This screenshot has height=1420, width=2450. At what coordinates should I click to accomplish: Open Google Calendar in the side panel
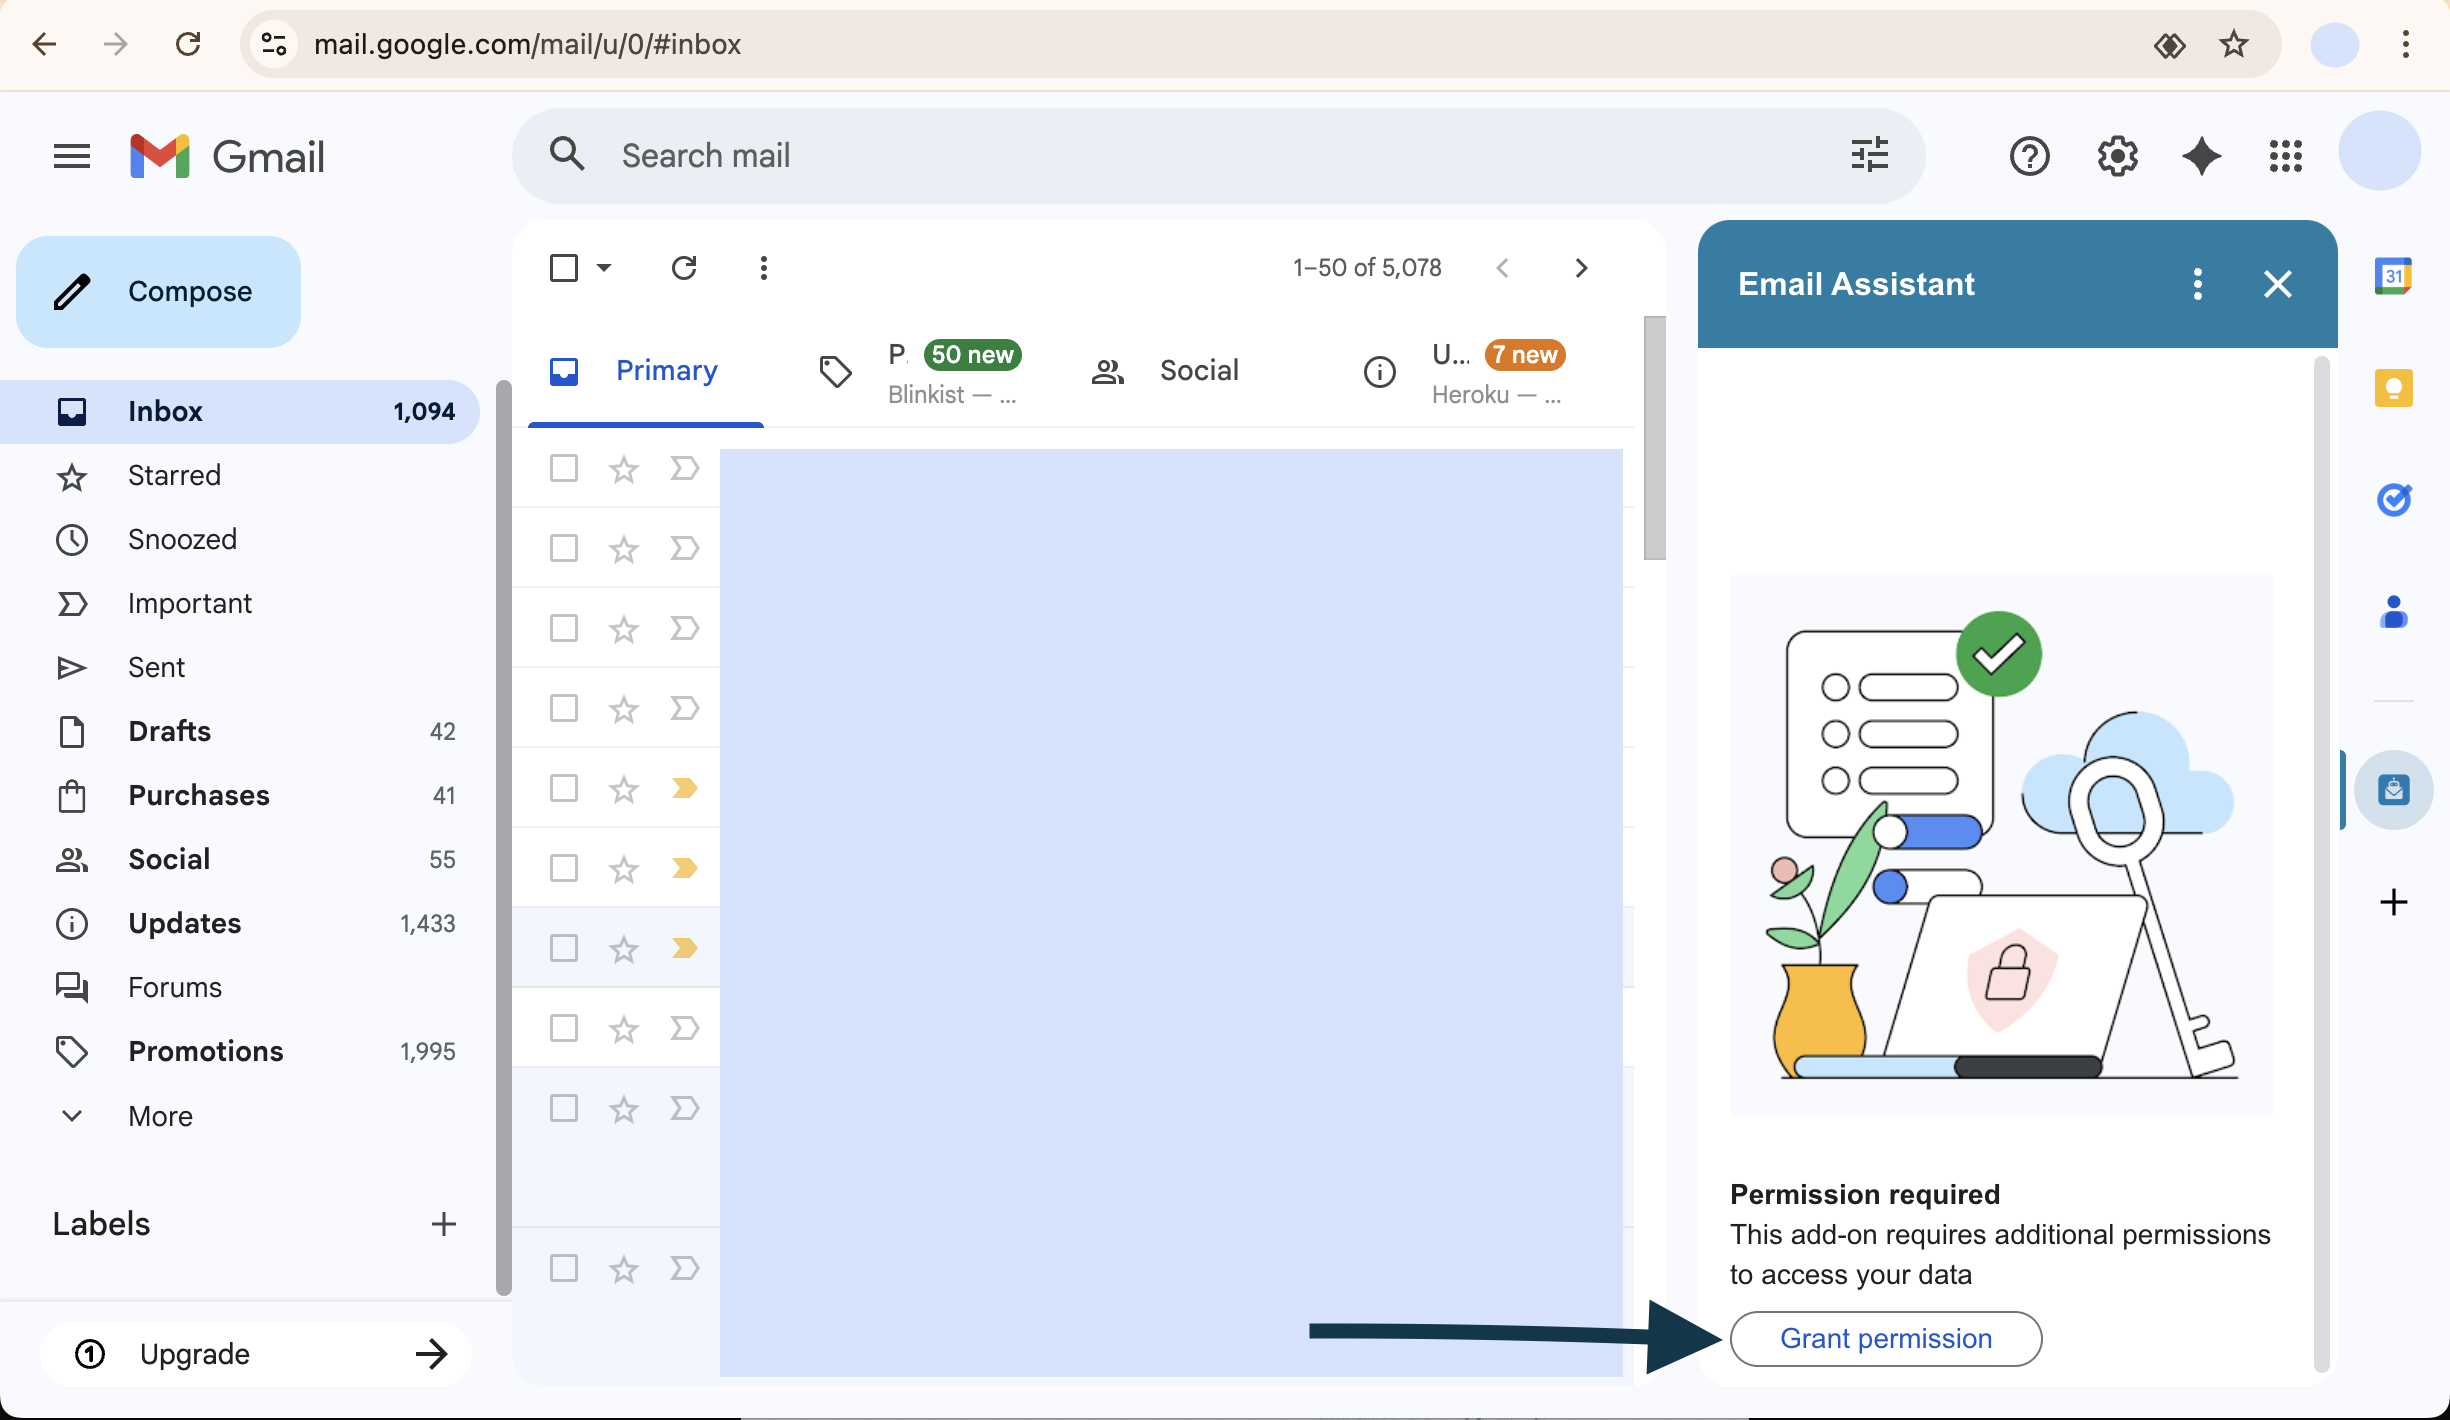pyautogui.click(x=2394, y=278)
